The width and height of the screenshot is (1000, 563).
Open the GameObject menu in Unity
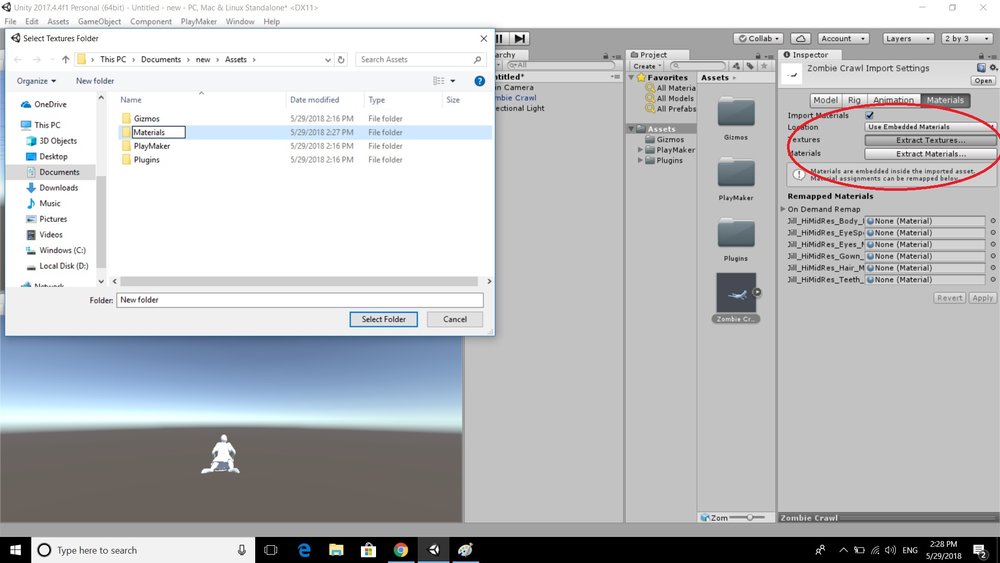click(x=99, y=22)
